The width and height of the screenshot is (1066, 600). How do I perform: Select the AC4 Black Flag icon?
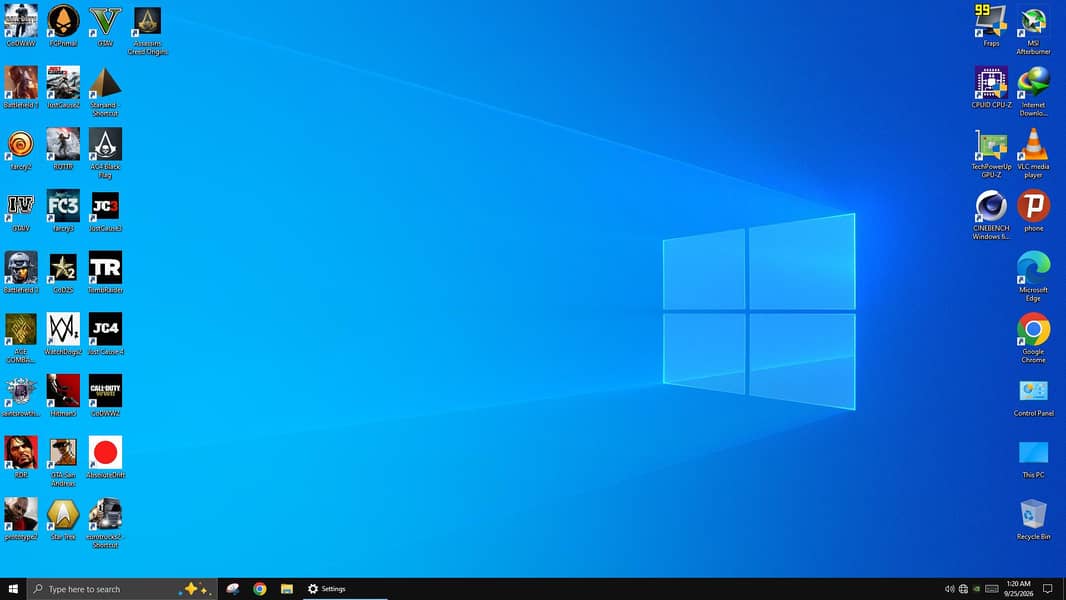[x=105, y=144]
